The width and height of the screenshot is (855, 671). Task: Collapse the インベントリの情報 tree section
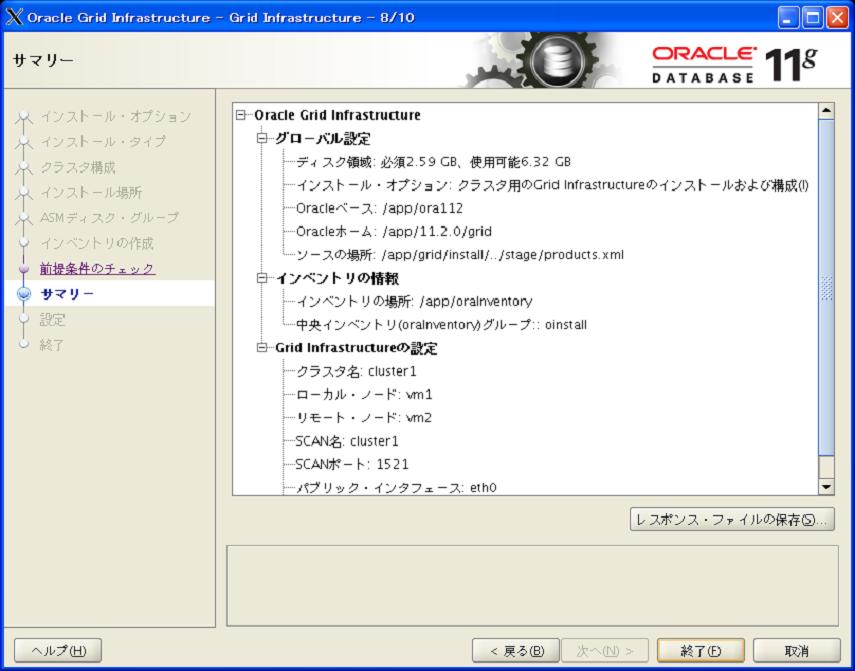(262, 279)
